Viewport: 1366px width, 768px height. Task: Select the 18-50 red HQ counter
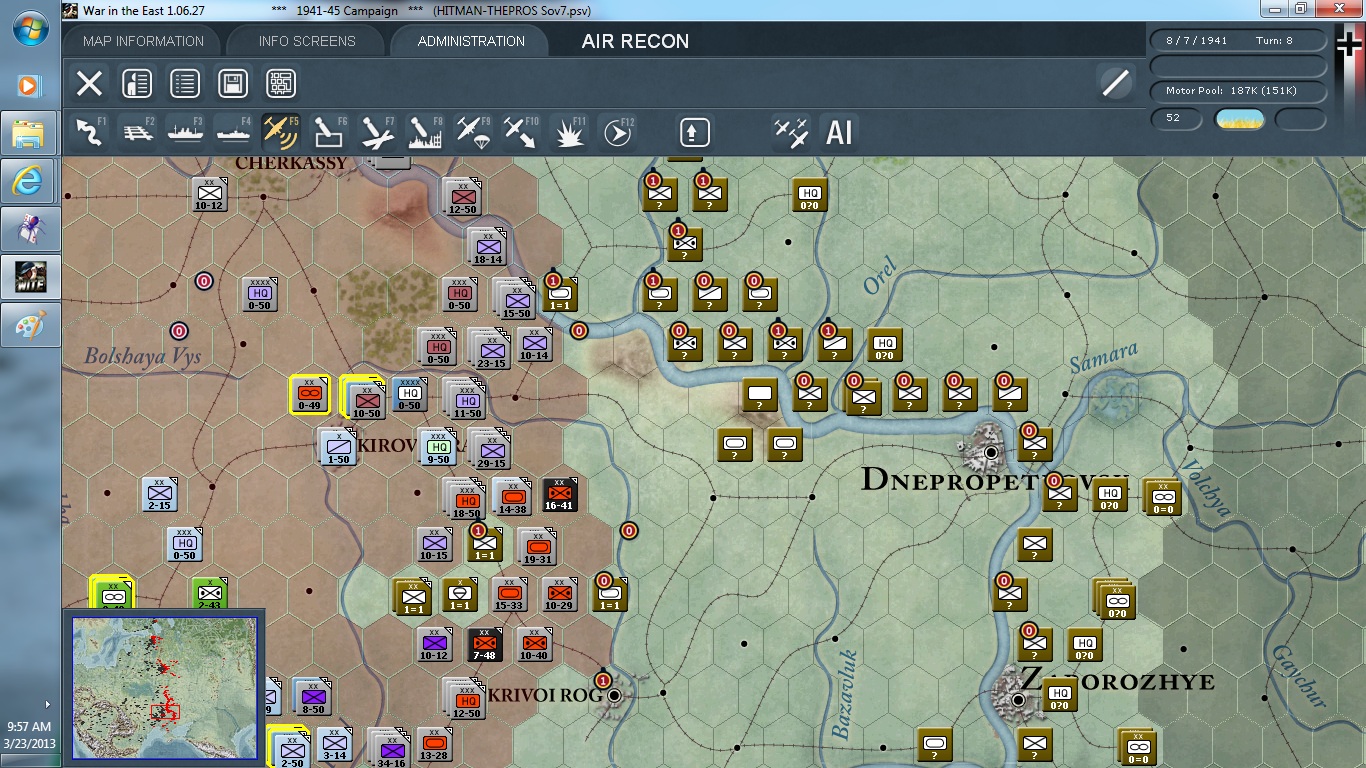point(465,497)
